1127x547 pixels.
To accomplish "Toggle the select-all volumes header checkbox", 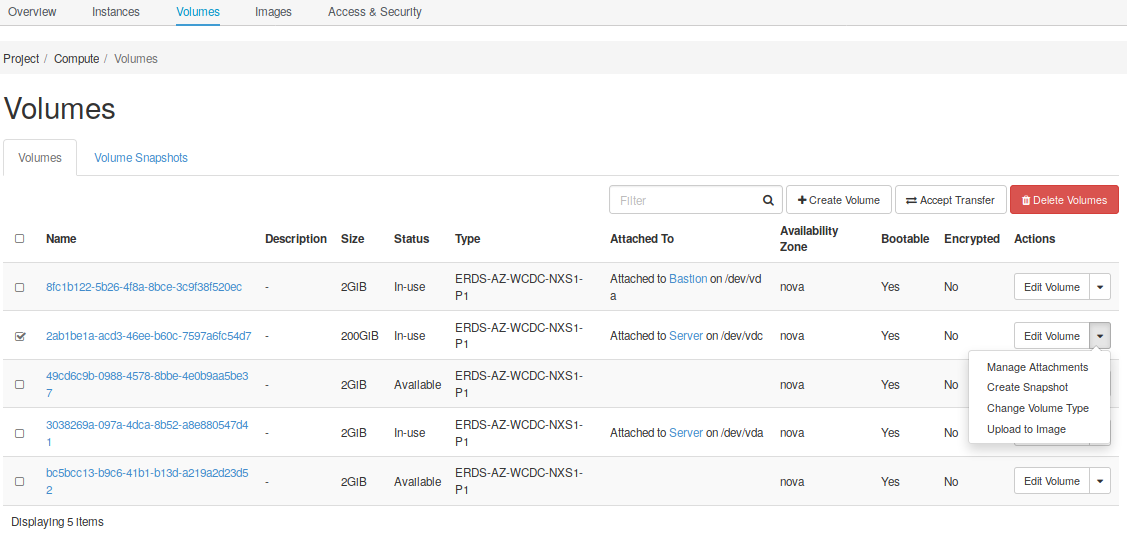I will [x=20, y=239].
